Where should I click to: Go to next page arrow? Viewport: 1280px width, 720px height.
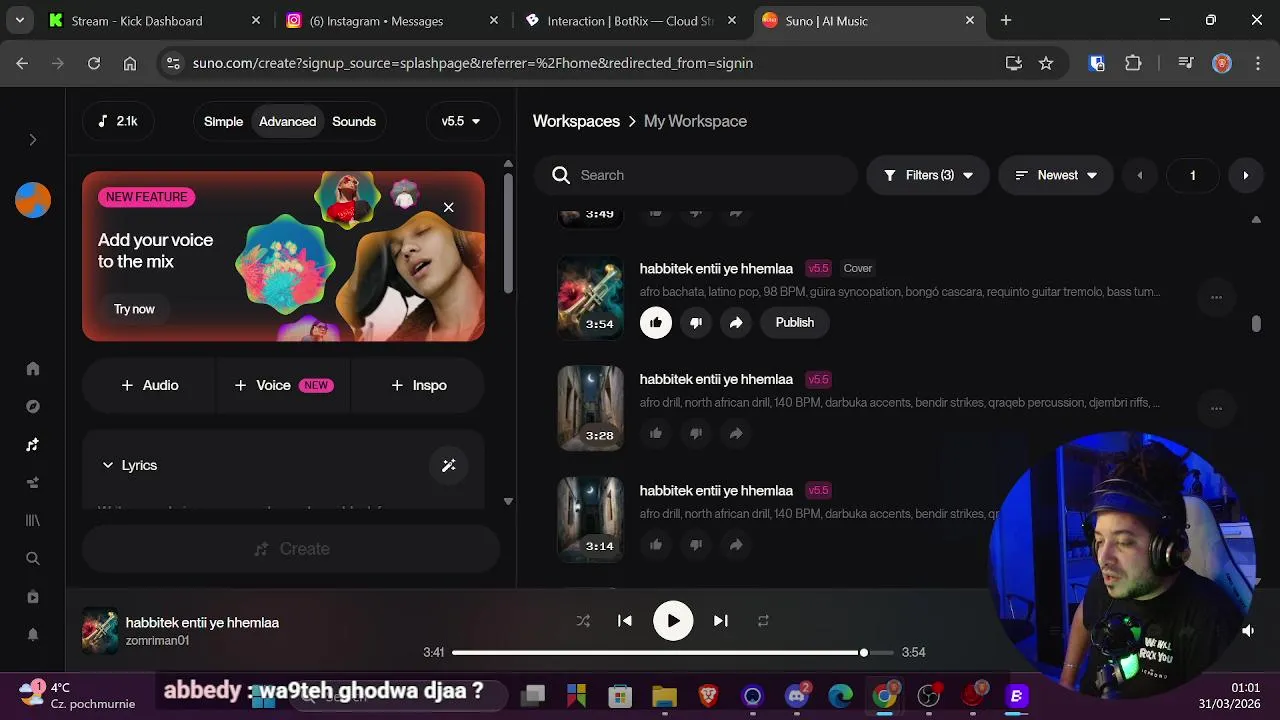point(1245,175)
